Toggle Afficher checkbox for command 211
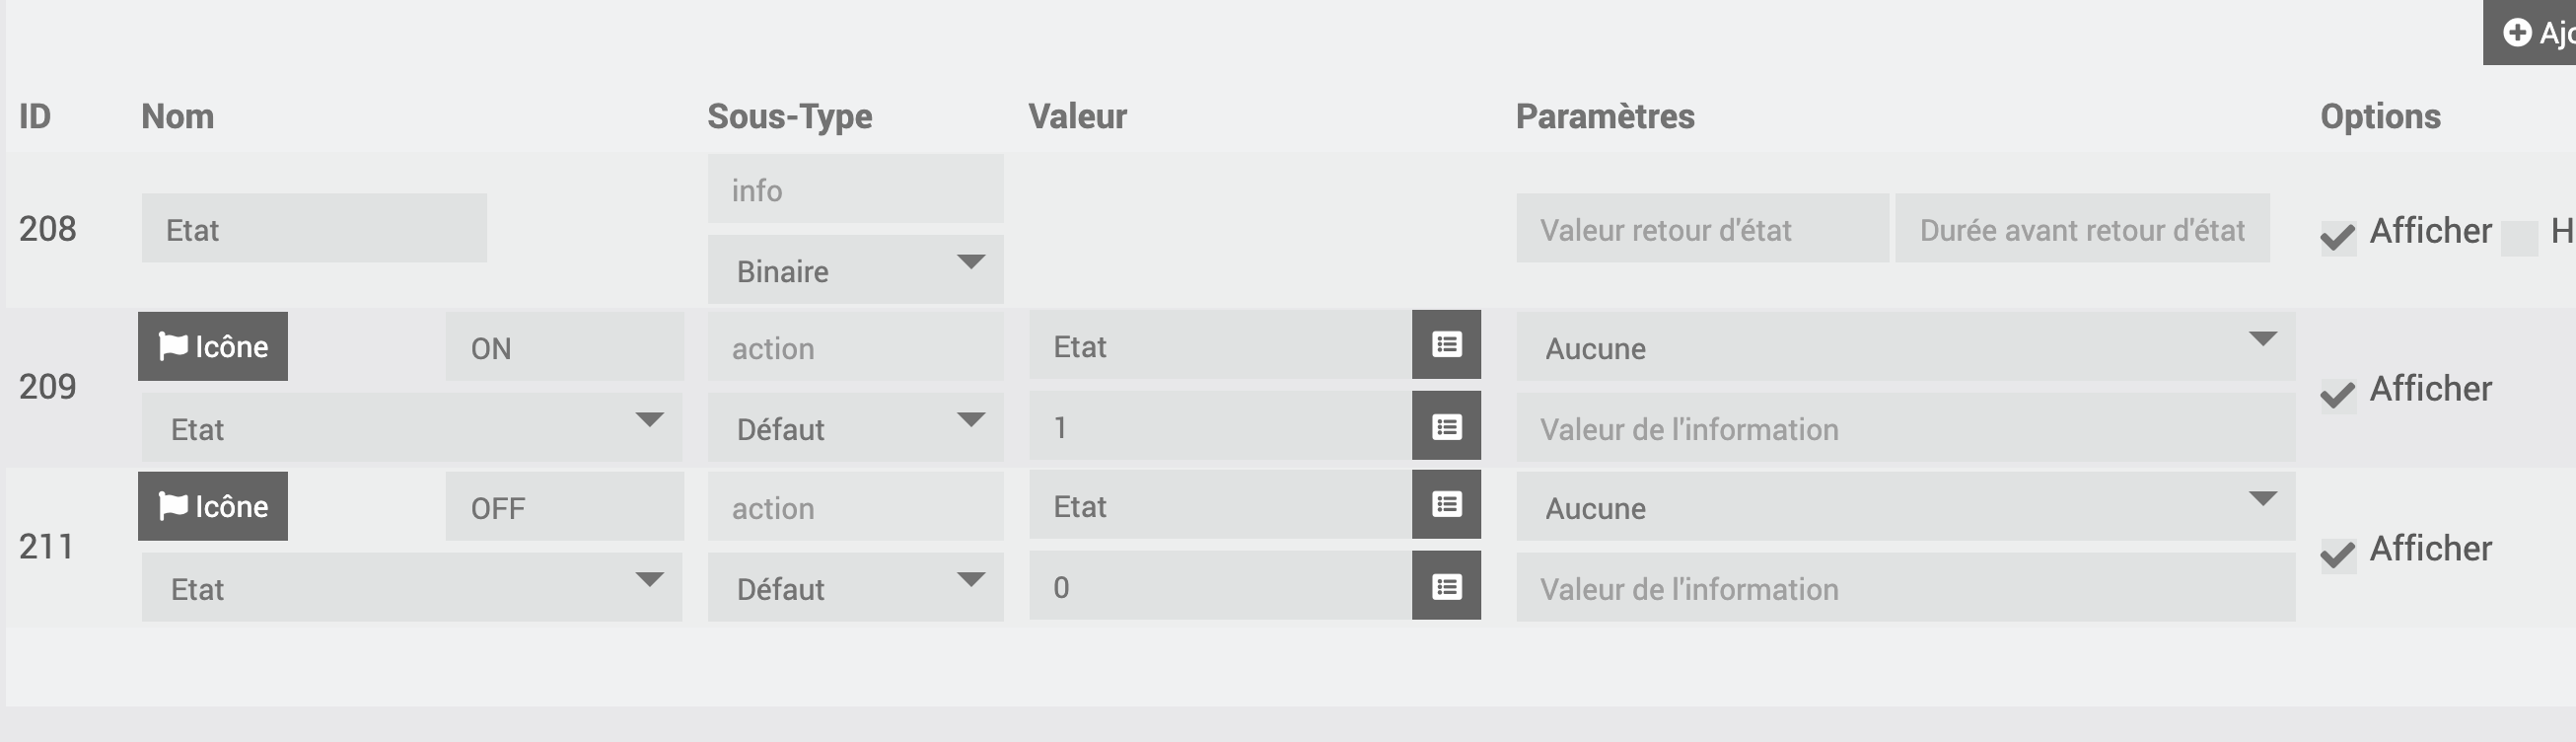 point(2338,555)
